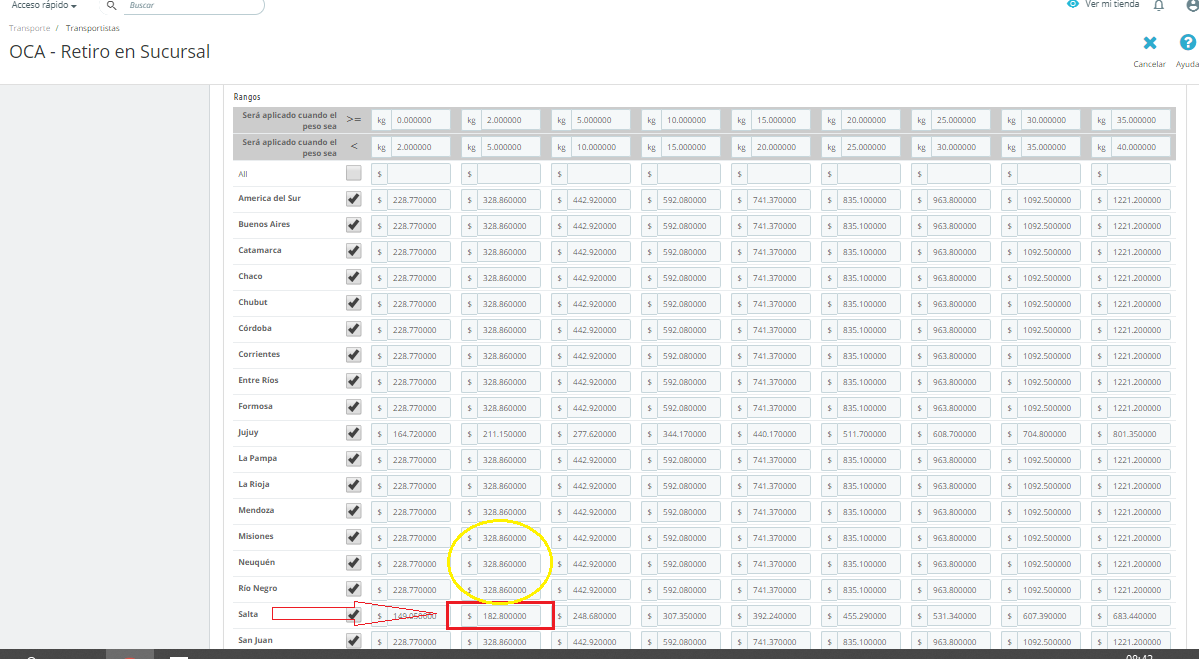Open Ver mi tienda link
This screenshot has height=659, width=1199.
[1112, 5]
